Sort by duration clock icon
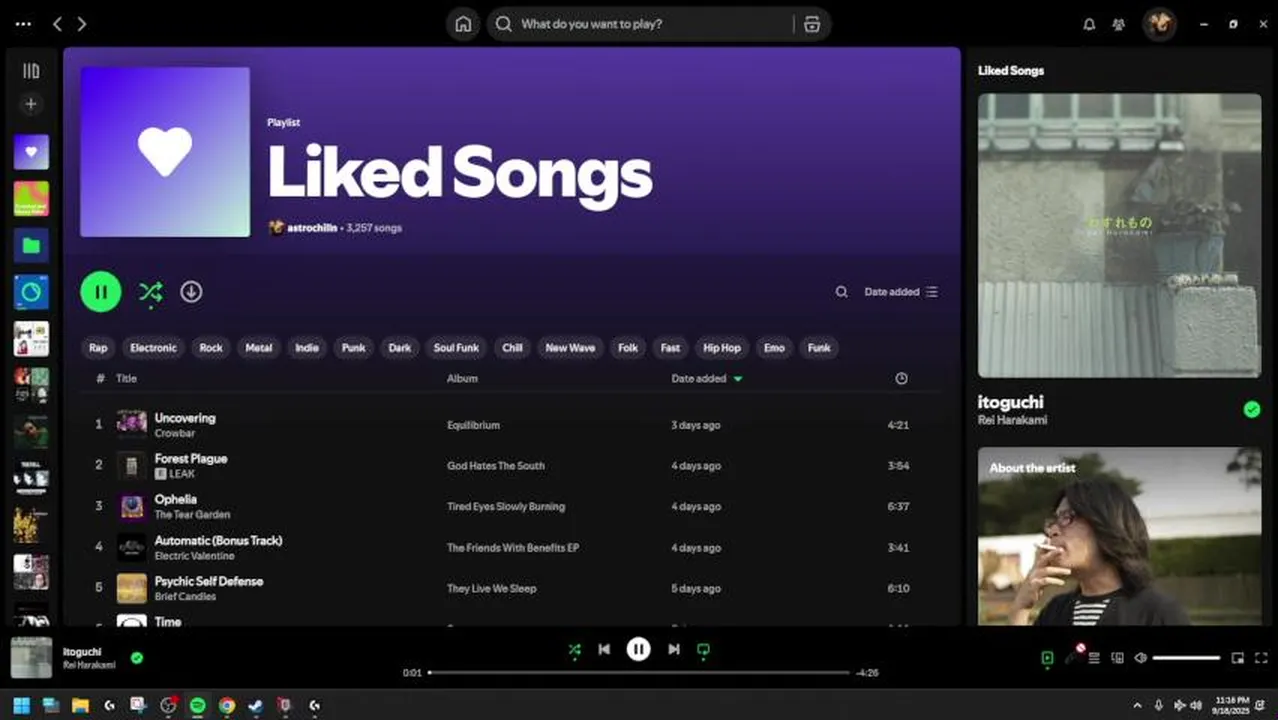This screenshot has height=720, width=1278. click(901, 379)
